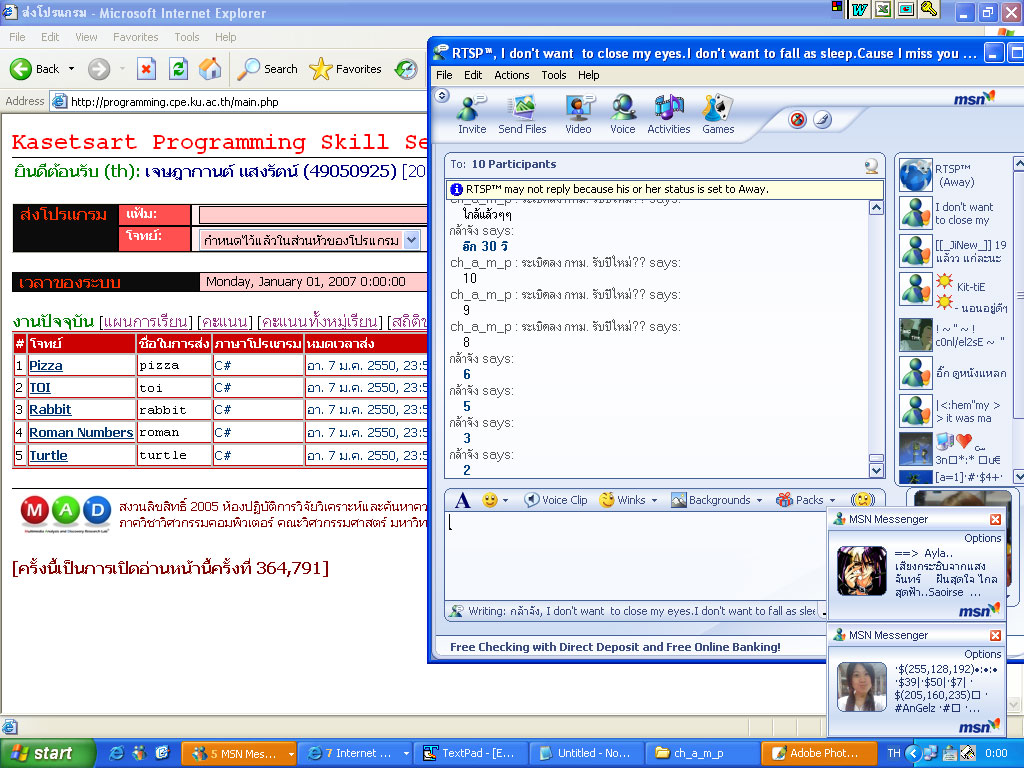
Task: Go to the IE Home page icon
Action: click(210, 69)
